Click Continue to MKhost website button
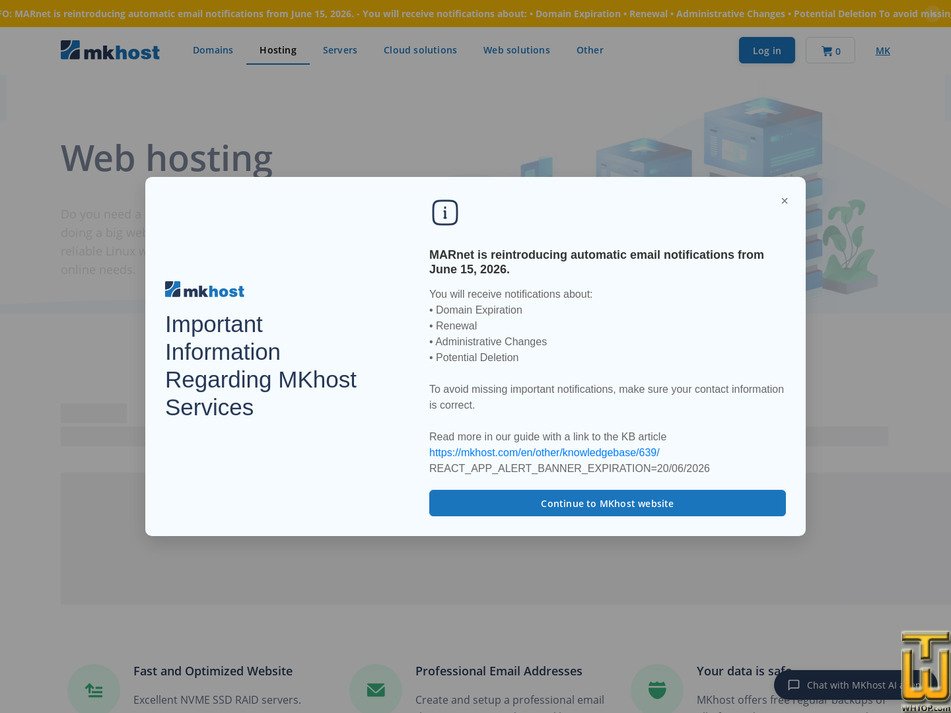951x713 pixels. point(607,503)
